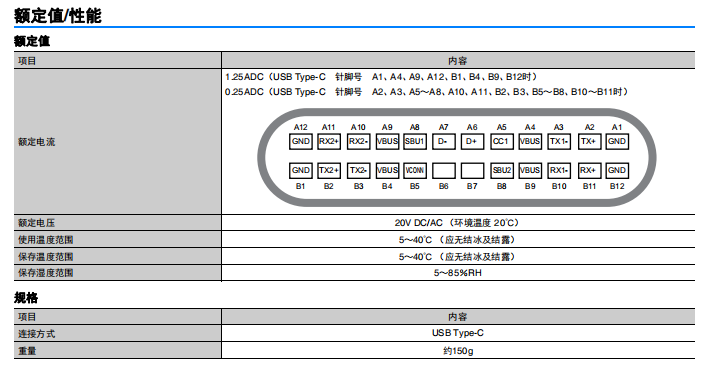
Task: Click the 额定电流 row label
Action: [x=36, y=142]
